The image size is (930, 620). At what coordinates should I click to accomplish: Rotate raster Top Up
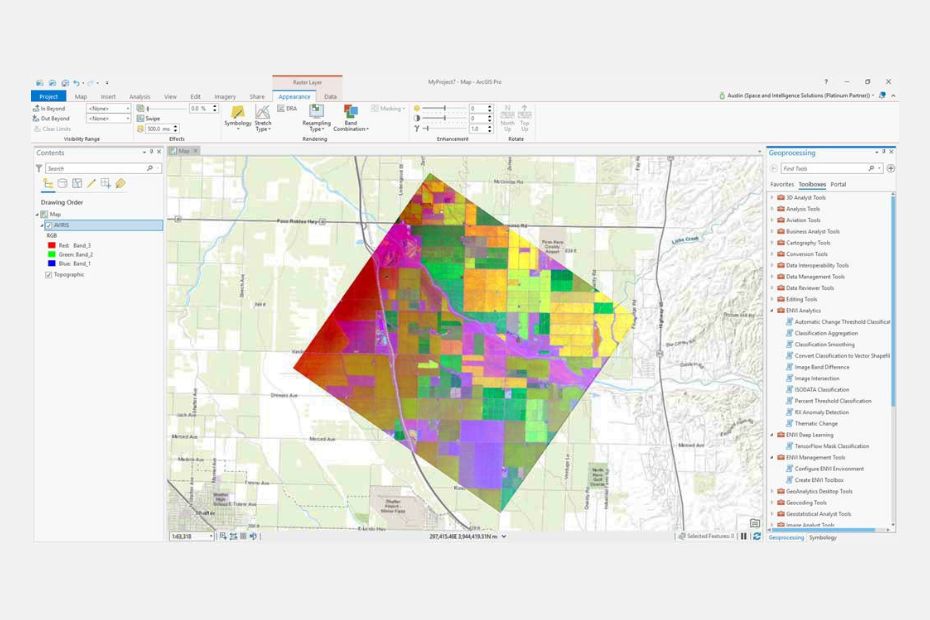click(525, 119)
